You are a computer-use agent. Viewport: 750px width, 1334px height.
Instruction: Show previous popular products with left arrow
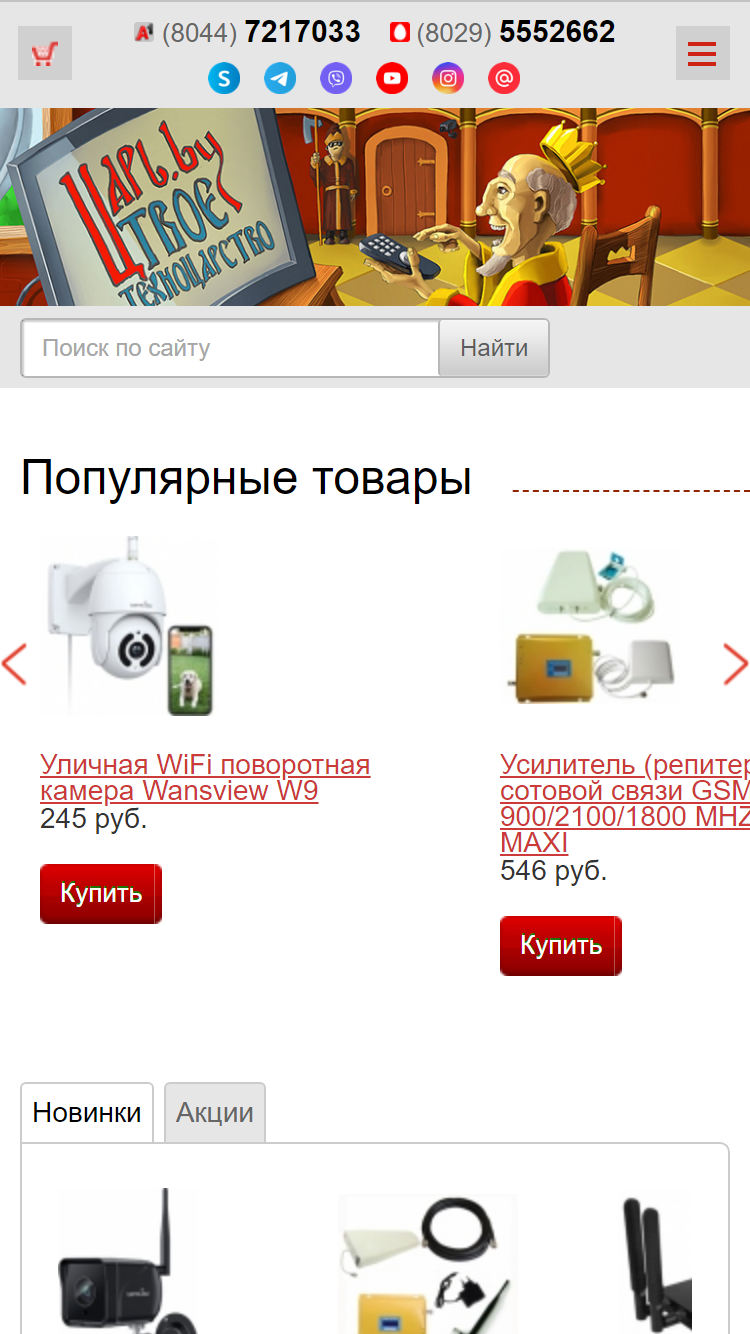point(14,665)
